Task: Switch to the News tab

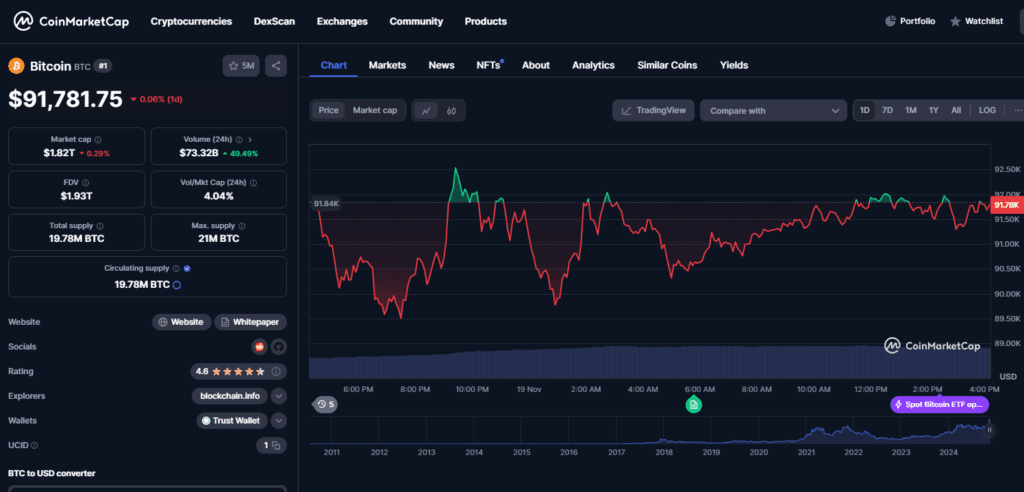Action: click(x=441, y=65)
